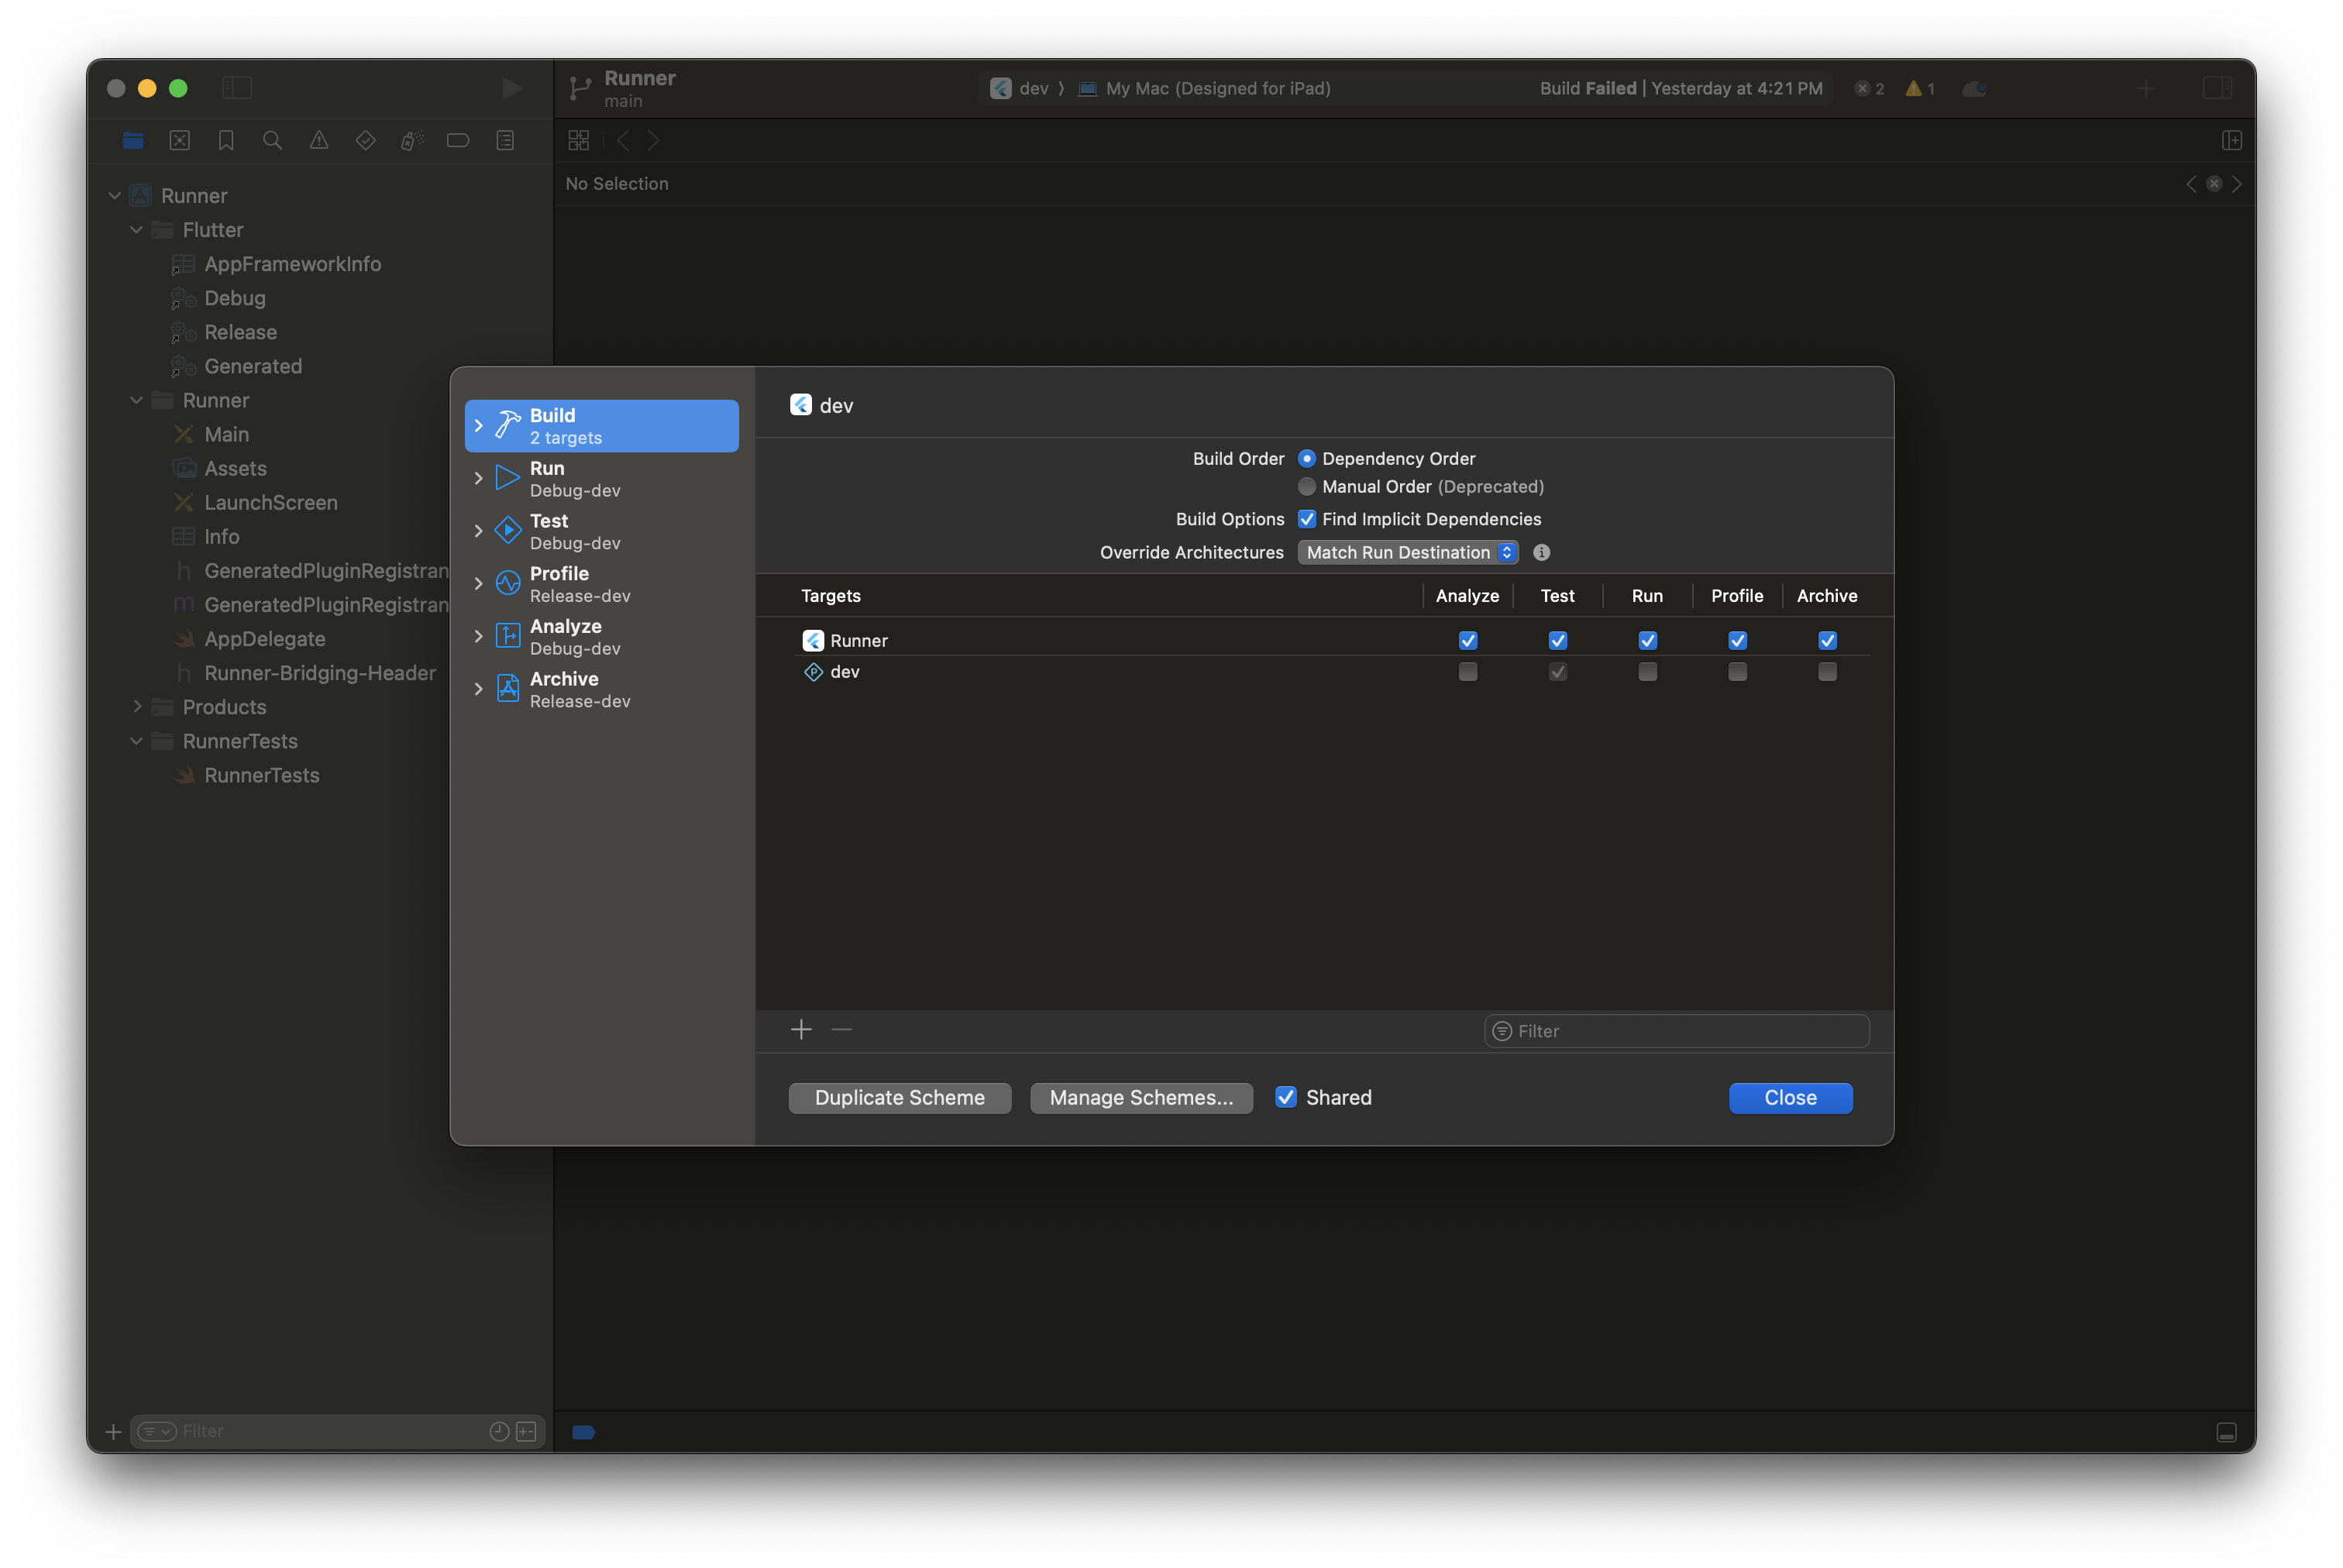Expand the Run Debug-dev scheme action

tap(479, 479)
